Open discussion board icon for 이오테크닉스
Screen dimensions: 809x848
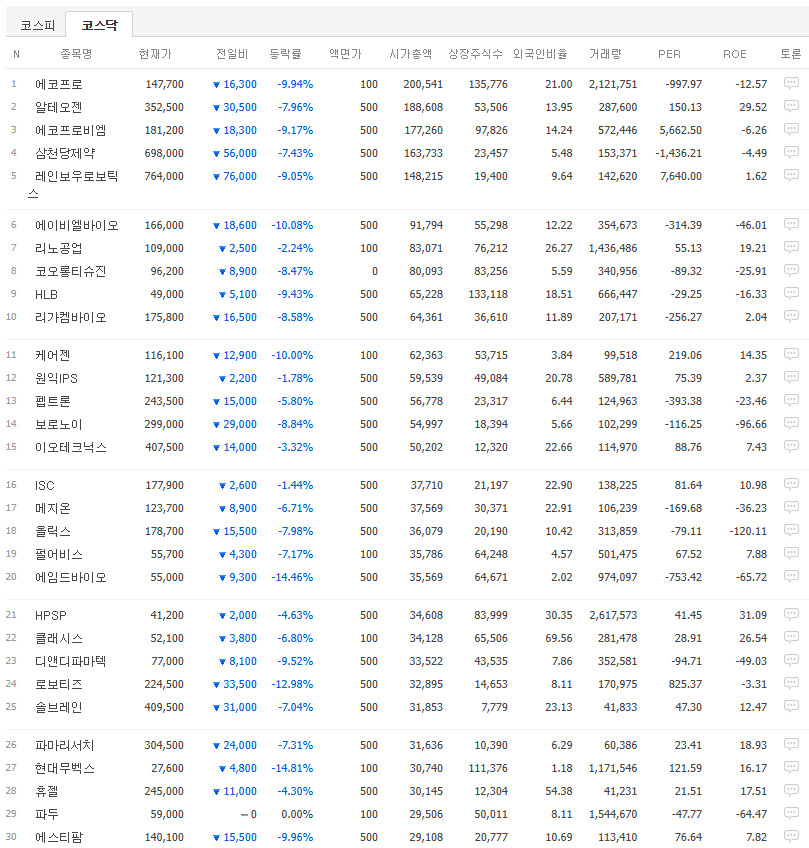tap(791, 446)
